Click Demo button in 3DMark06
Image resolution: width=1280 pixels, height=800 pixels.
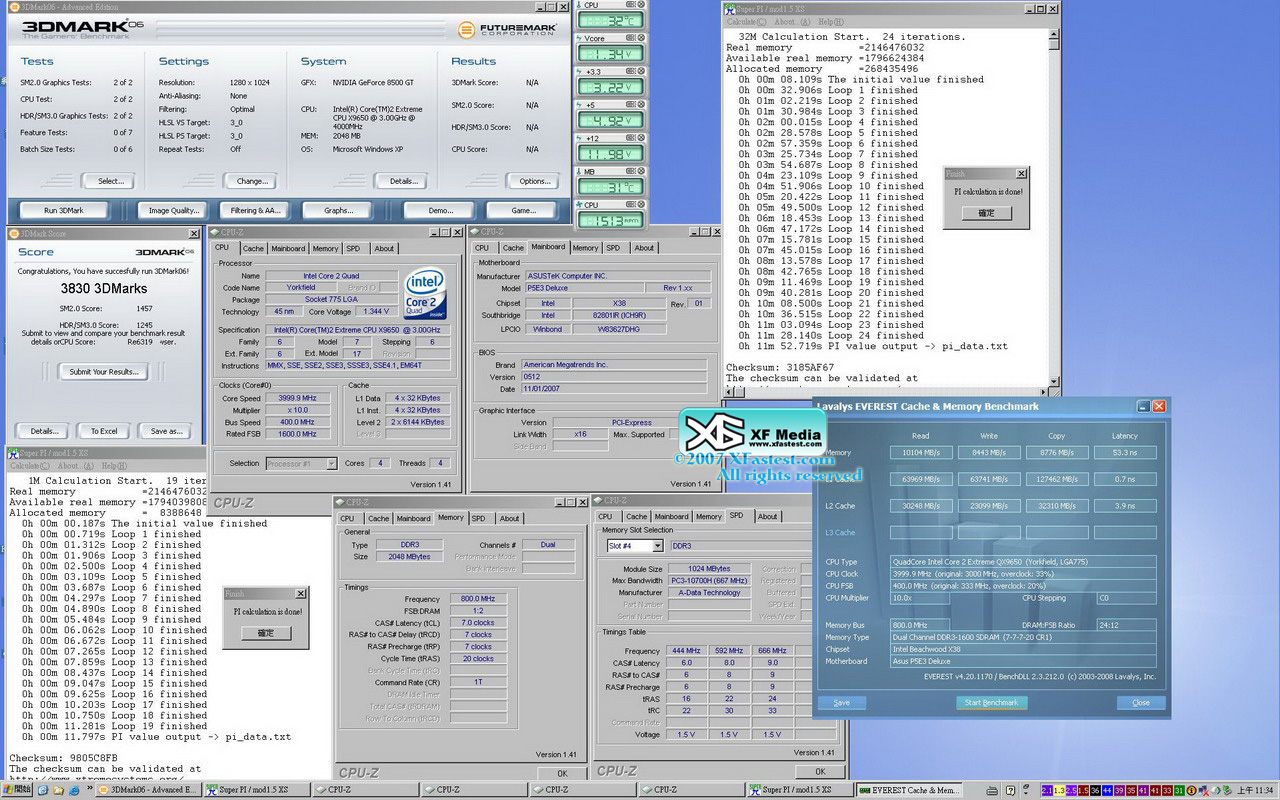coord(439,211)
